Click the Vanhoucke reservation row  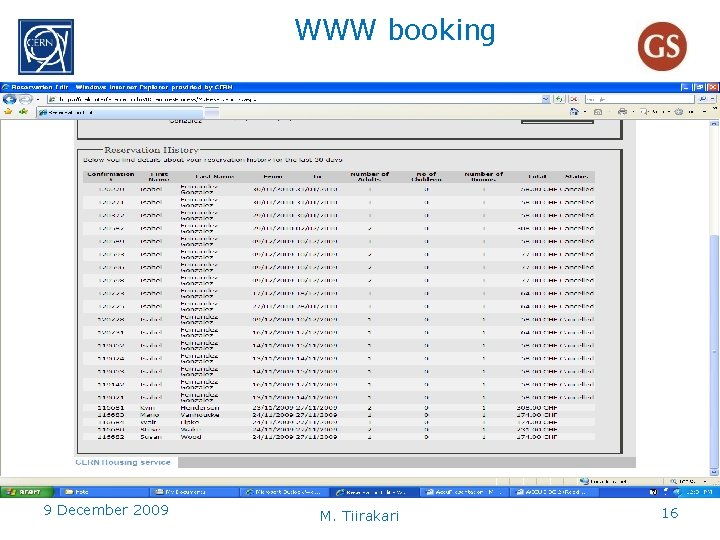pos(339,415)
